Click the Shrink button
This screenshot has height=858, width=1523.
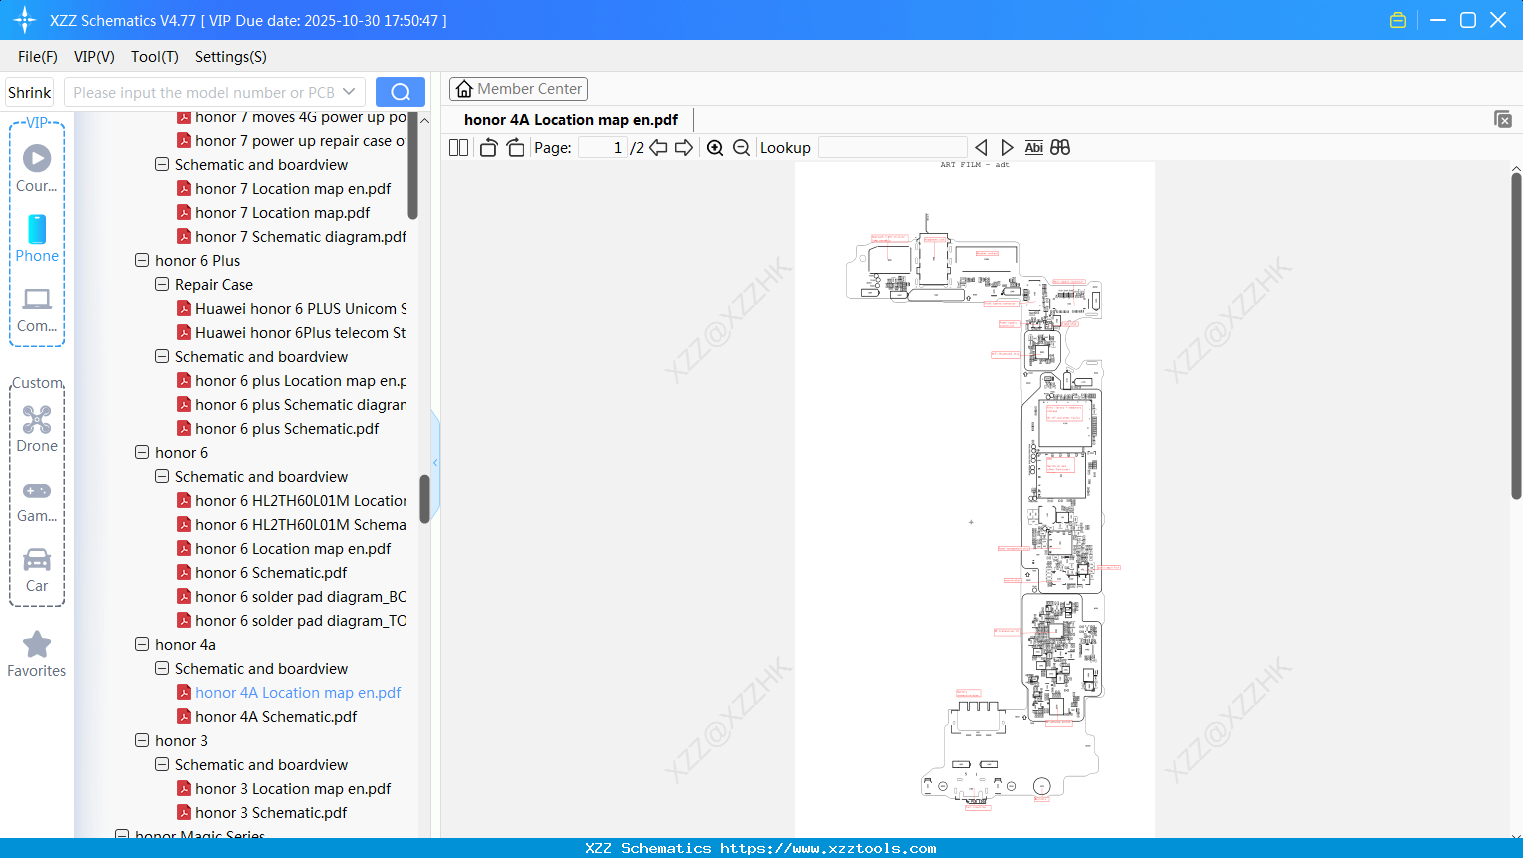point(30,92)
